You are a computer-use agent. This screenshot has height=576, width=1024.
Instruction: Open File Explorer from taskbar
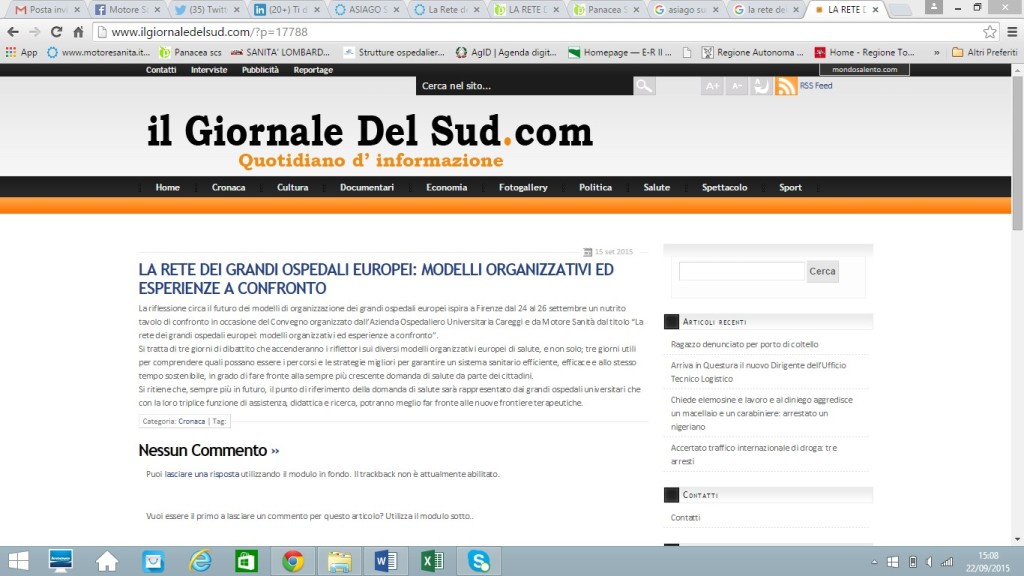click(339, 561)
